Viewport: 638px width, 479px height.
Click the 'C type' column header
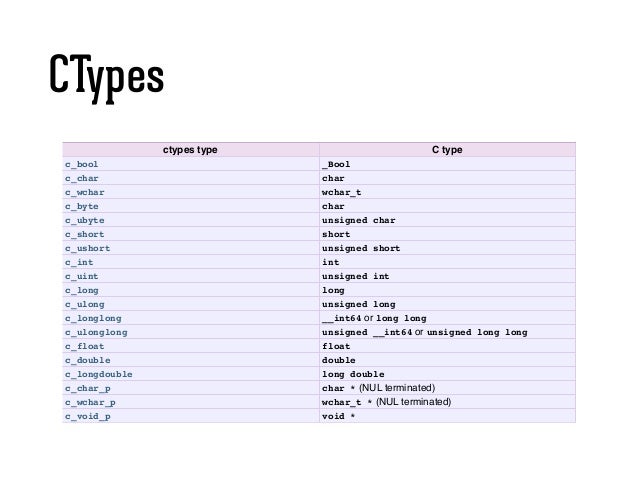447,150
